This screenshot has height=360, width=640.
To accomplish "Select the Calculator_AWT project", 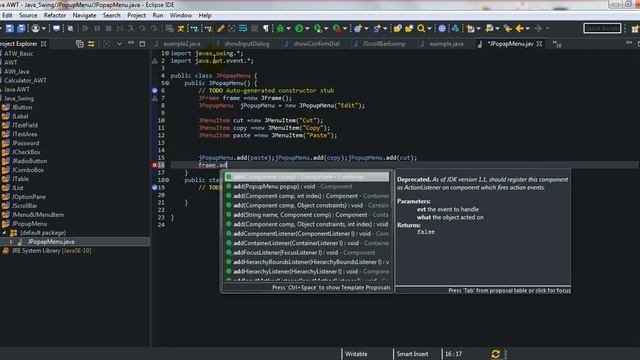I will 25,80.
